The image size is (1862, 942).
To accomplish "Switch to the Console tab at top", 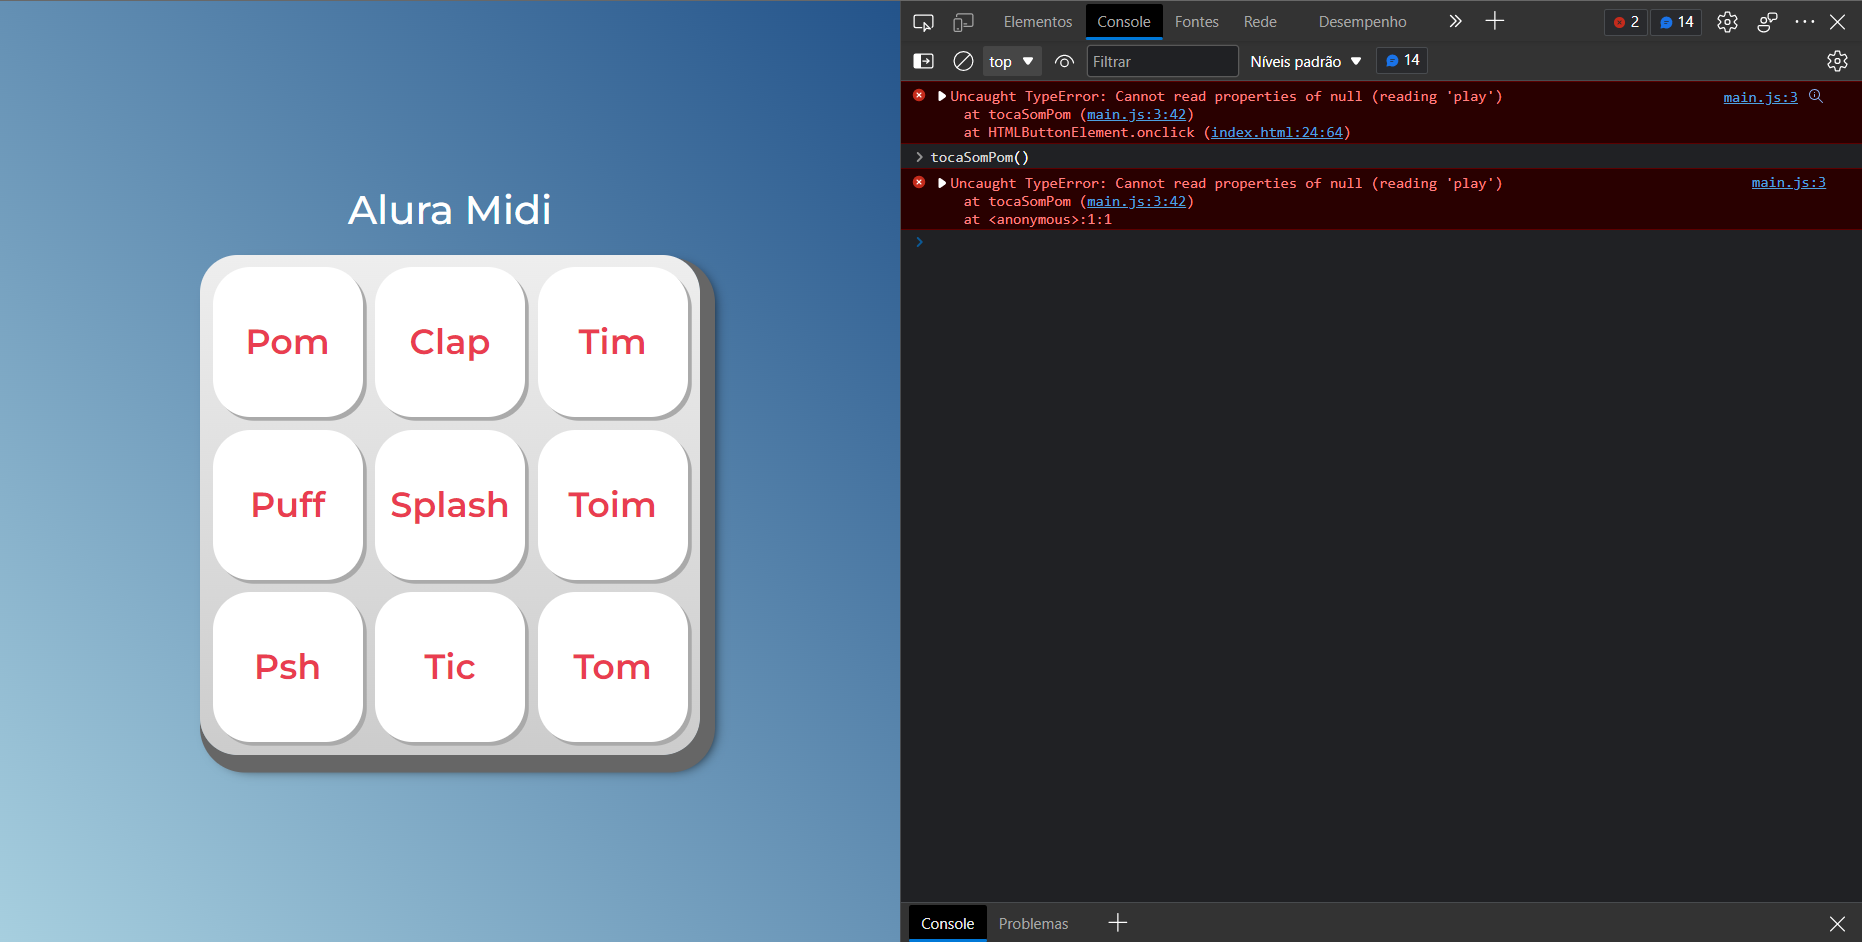I will click(1124, 22).
